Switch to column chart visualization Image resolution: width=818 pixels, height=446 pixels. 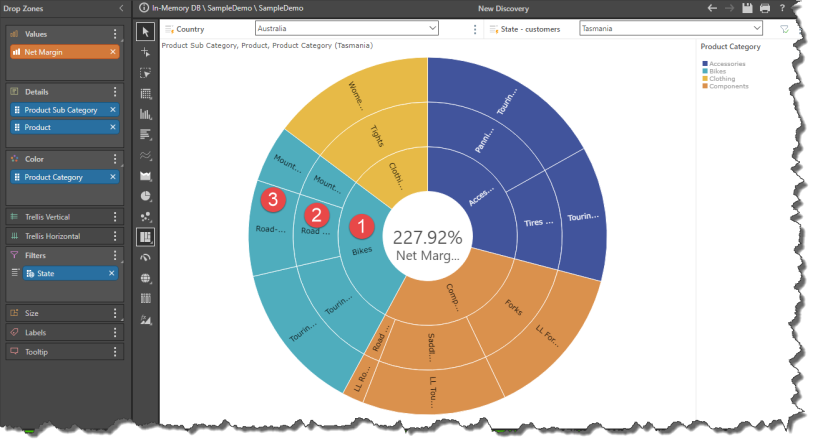click(x=146, y=114)
